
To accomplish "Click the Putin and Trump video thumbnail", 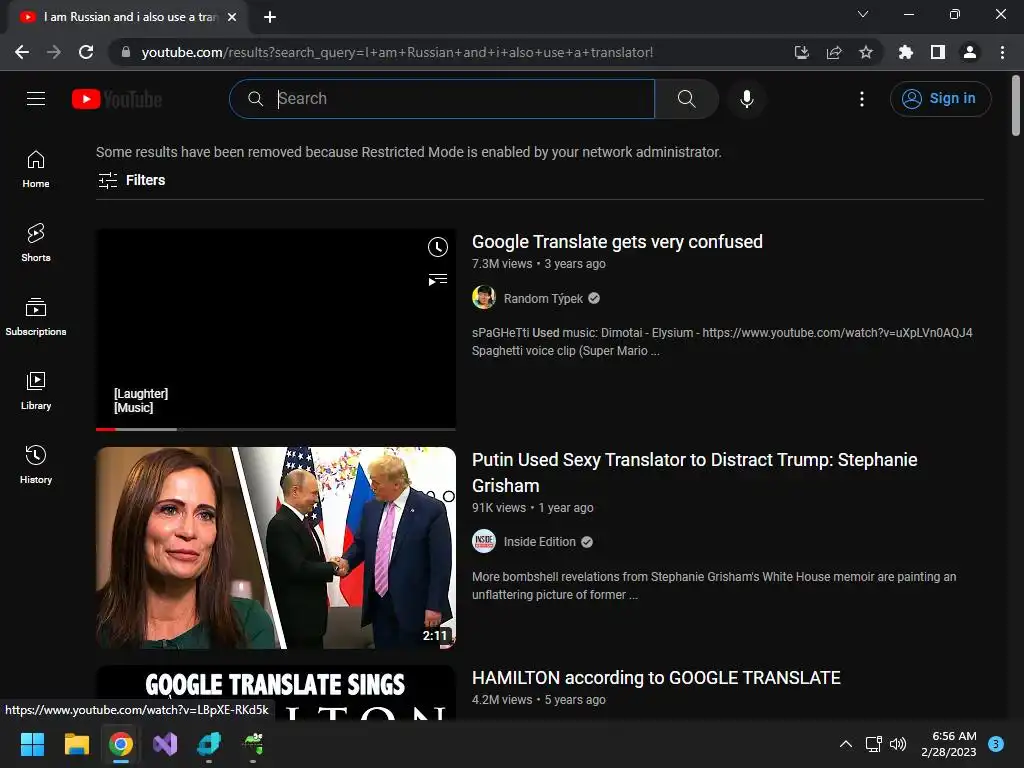I will point(276,547).
